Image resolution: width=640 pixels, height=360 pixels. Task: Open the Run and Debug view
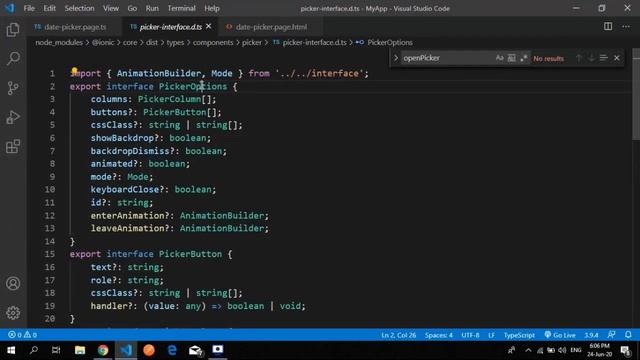click(13, 118)
